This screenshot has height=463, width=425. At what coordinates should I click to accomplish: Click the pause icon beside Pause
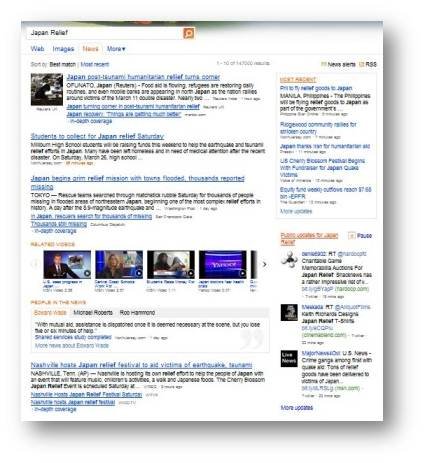pos(351,236)
